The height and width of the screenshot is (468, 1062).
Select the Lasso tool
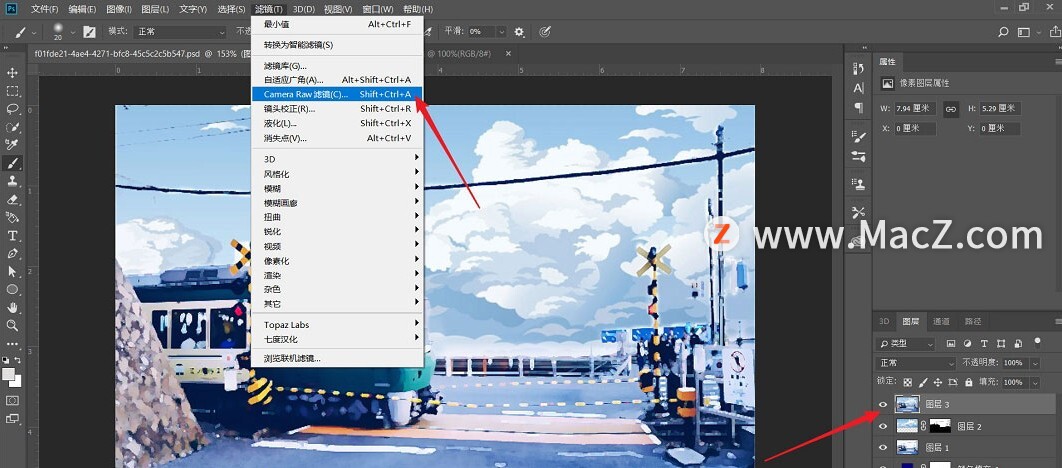13,109
